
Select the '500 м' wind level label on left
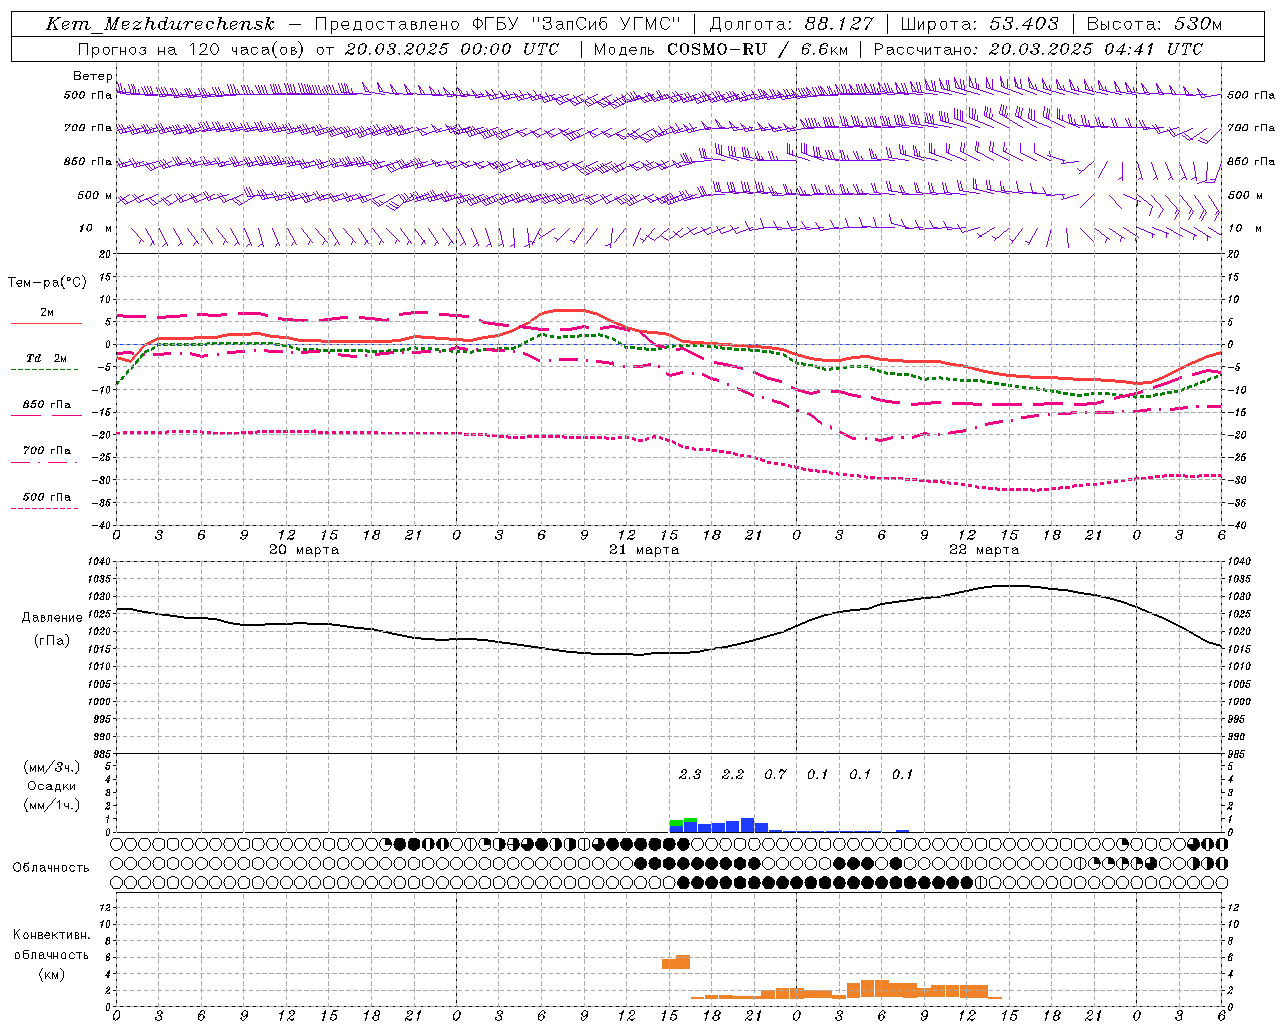pyautogui.click(x=95, y=195)
